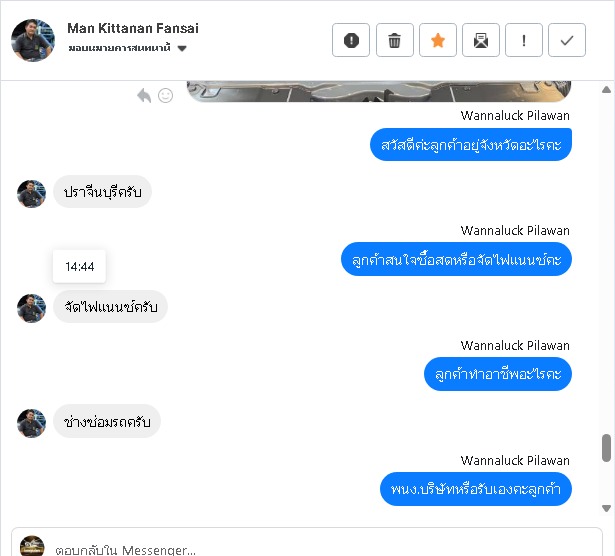Click the image attachment in chat
The height and width of the screenshot is (556, 615).
click(379, 91)
